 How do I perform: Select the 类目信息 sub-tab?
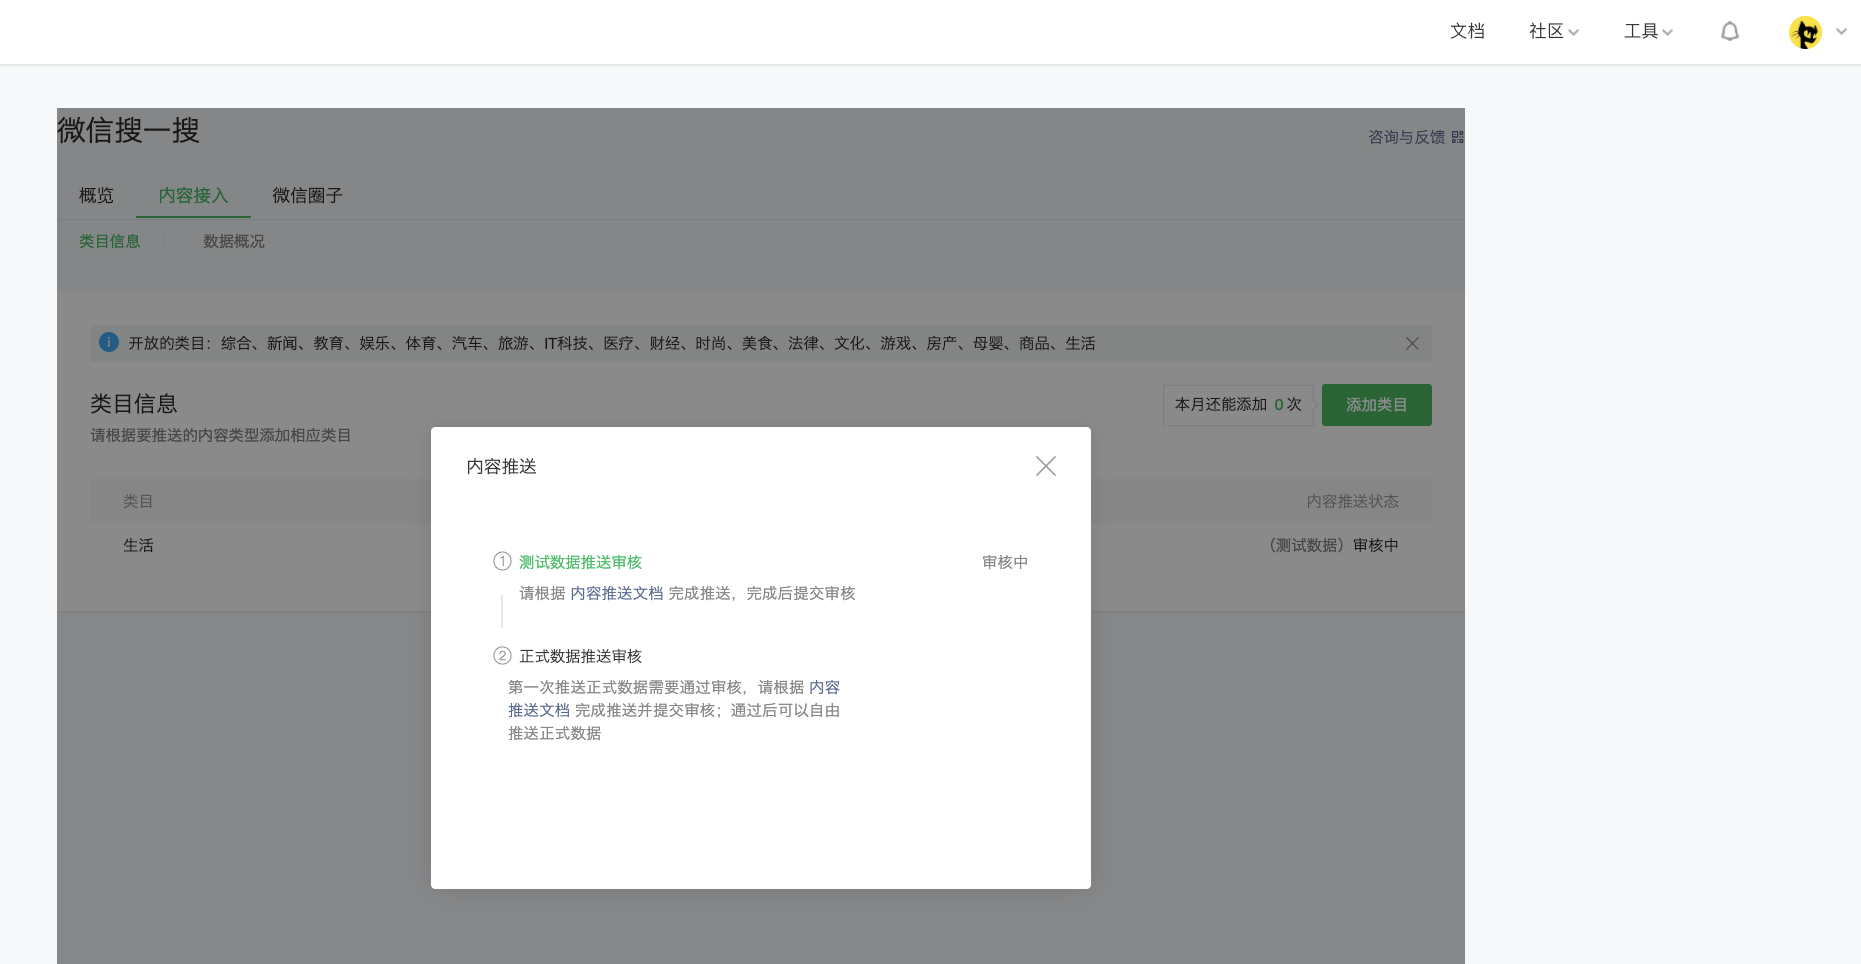[109, 241]
